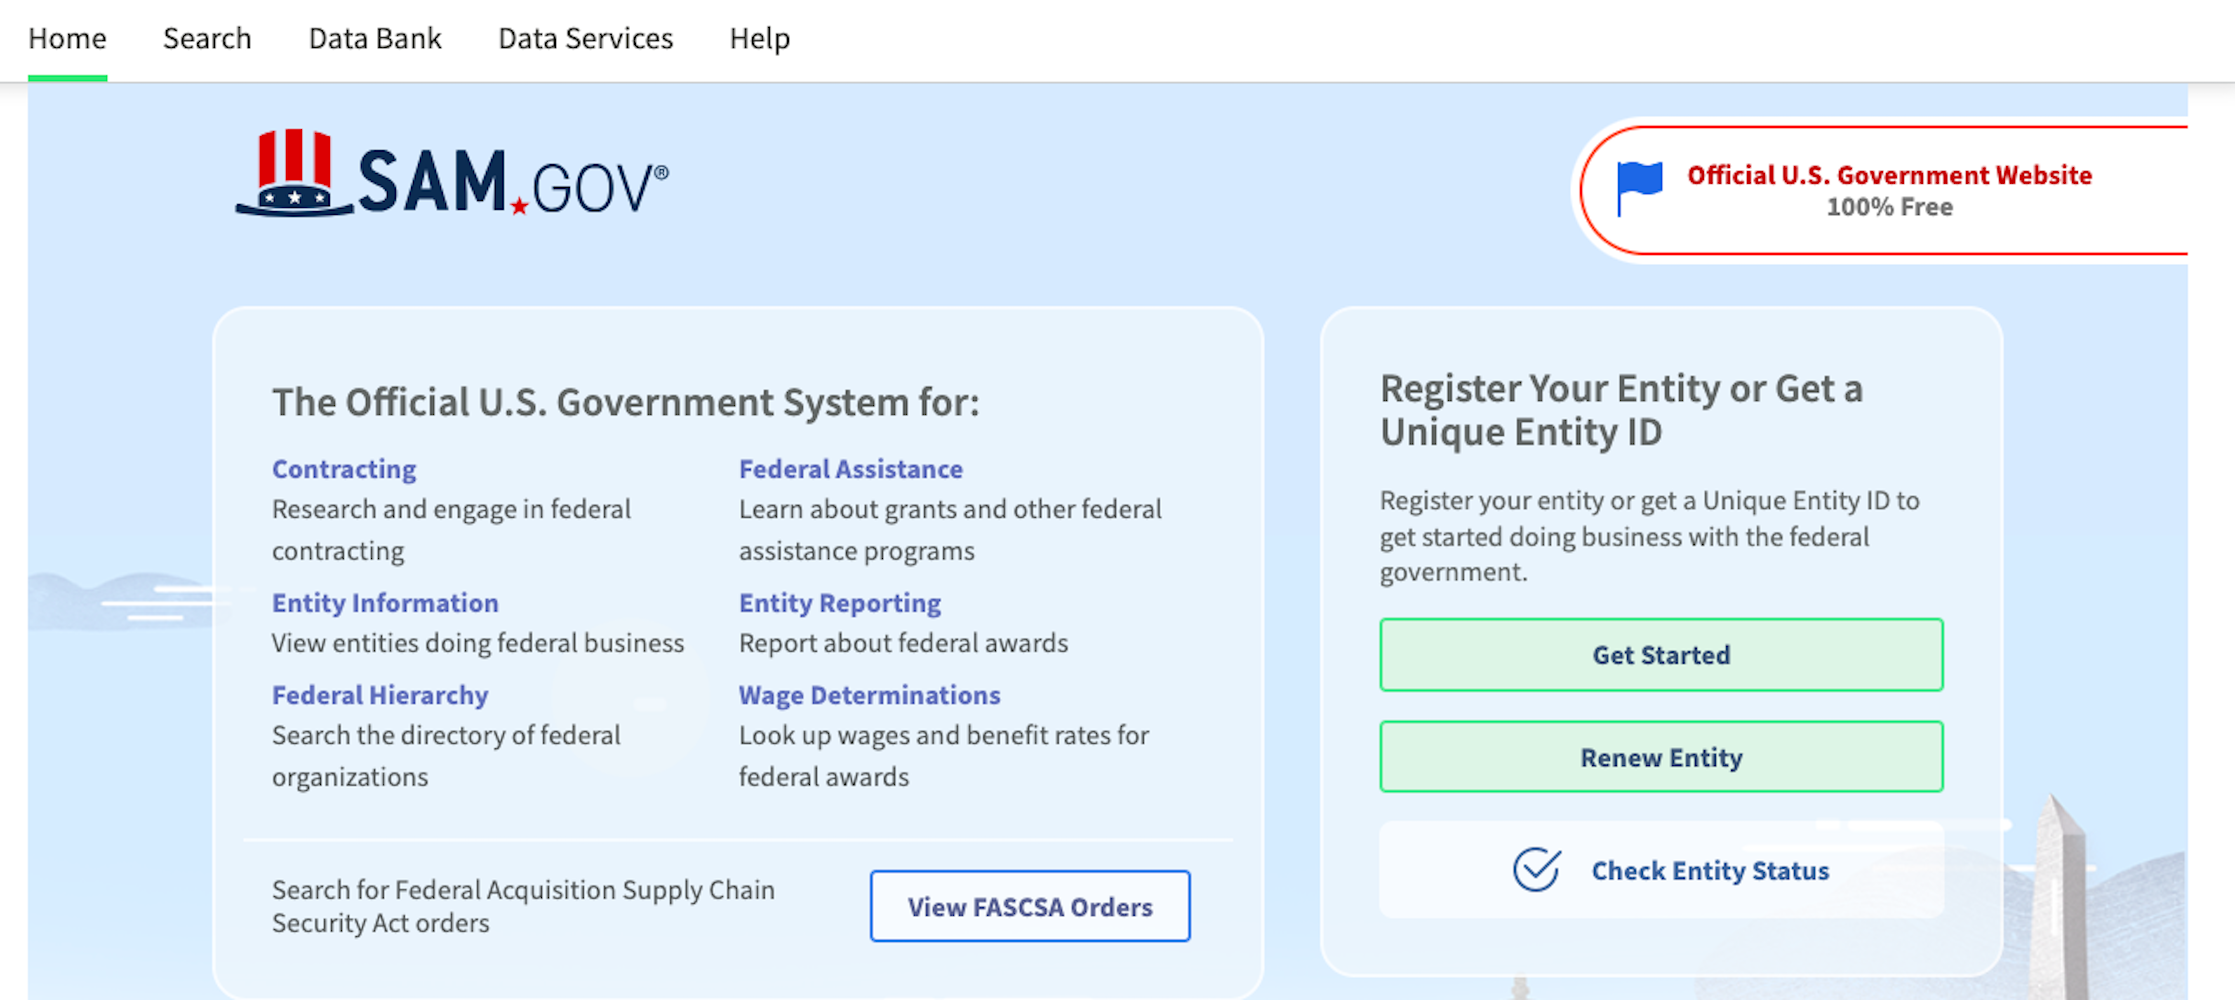
Task: Open the Entity Reporting link
Action: [839, 603]
